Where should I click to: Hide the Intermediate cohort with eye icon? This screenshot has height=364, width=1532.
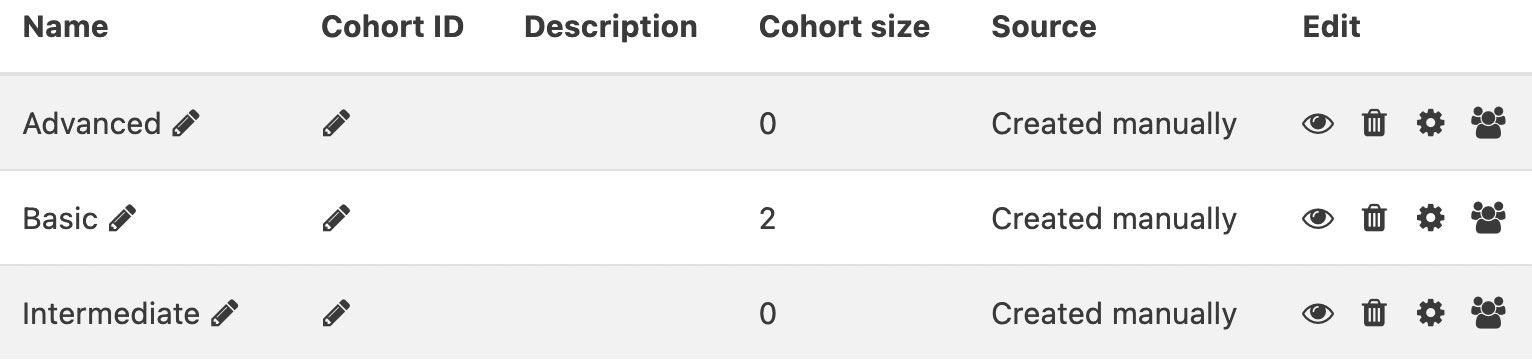coord(1318,315)
